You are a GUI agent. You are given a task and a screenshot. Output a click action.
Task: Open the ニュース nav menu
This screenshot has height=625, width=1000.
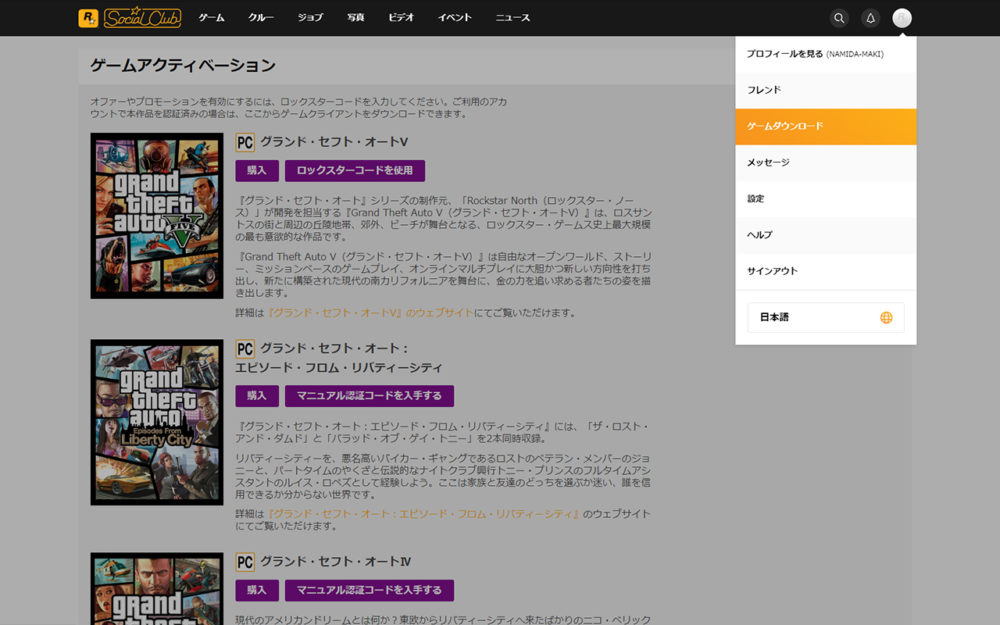(513, 18)
